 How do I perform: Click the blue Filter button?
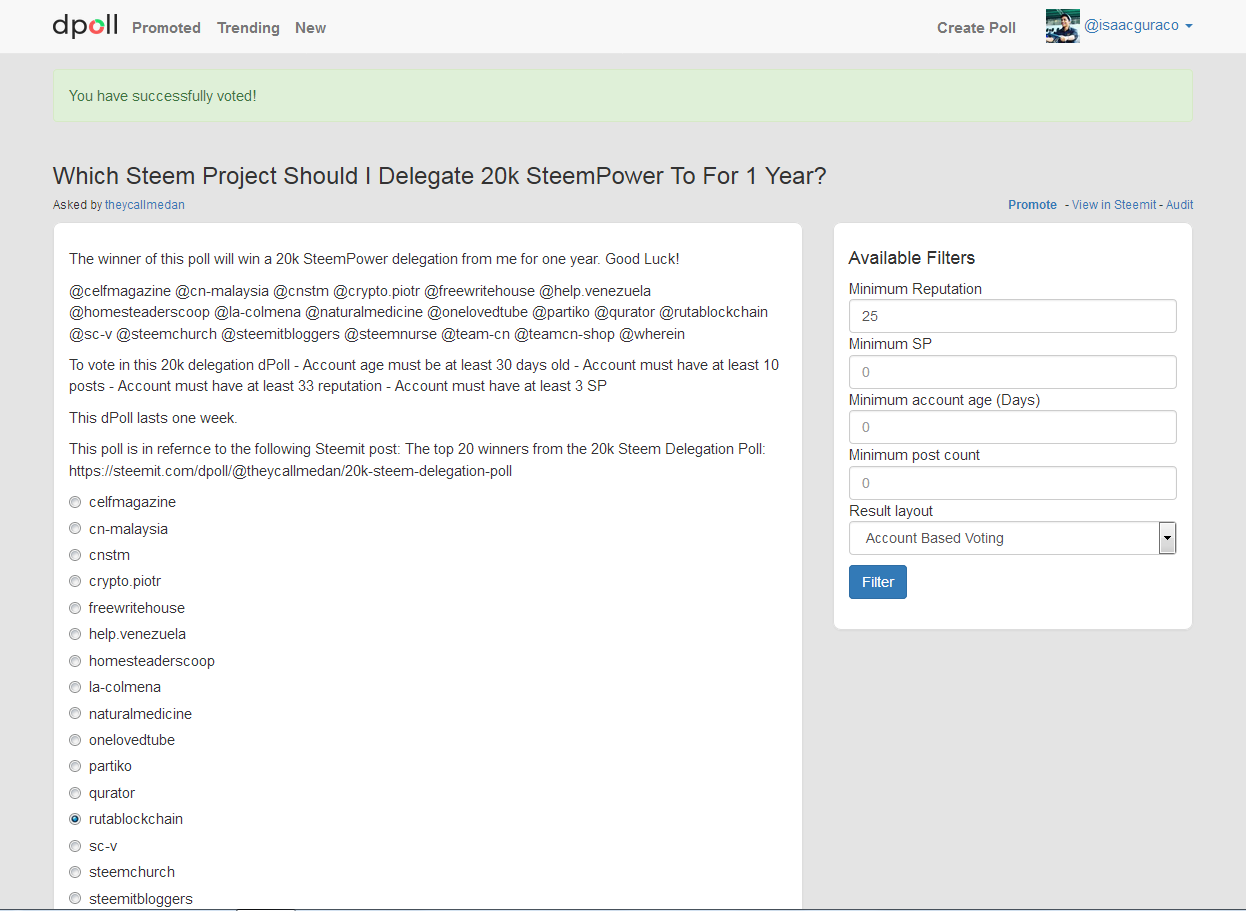pos(878,582)
